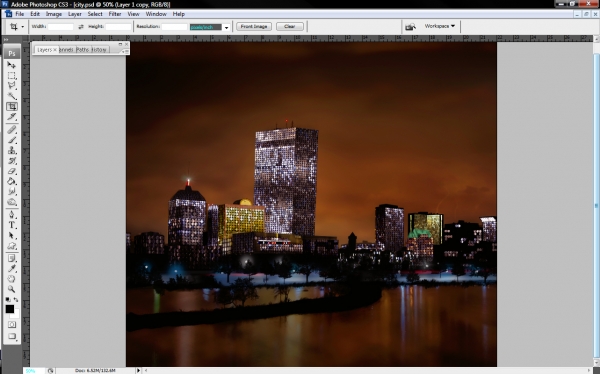The height and width of the screenshot is (374, 600).
Task: Open the Window menu
Action: 156,14
